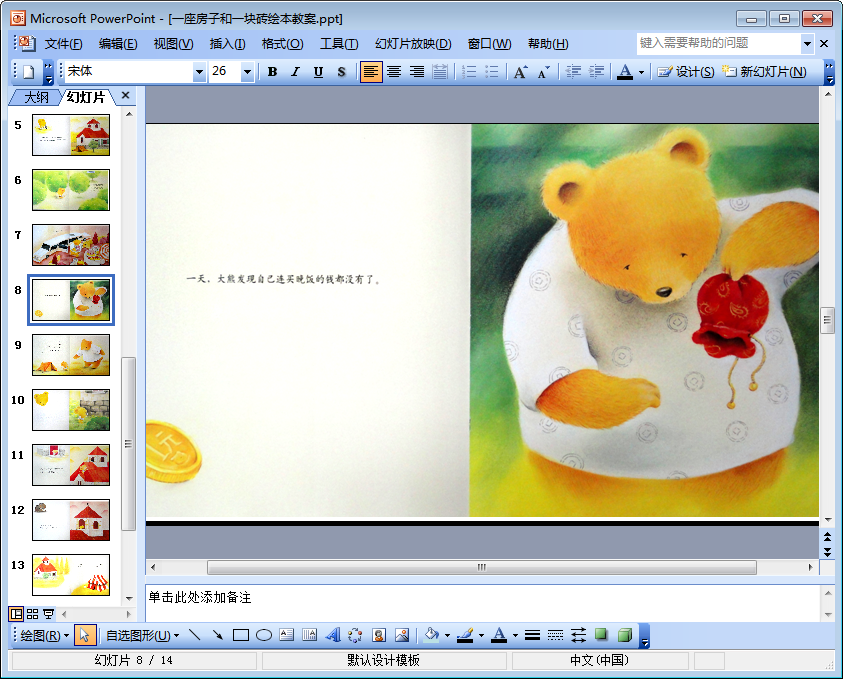Click the 设计(S) design button
The image size is (843, 679).
tap(685, 72)
